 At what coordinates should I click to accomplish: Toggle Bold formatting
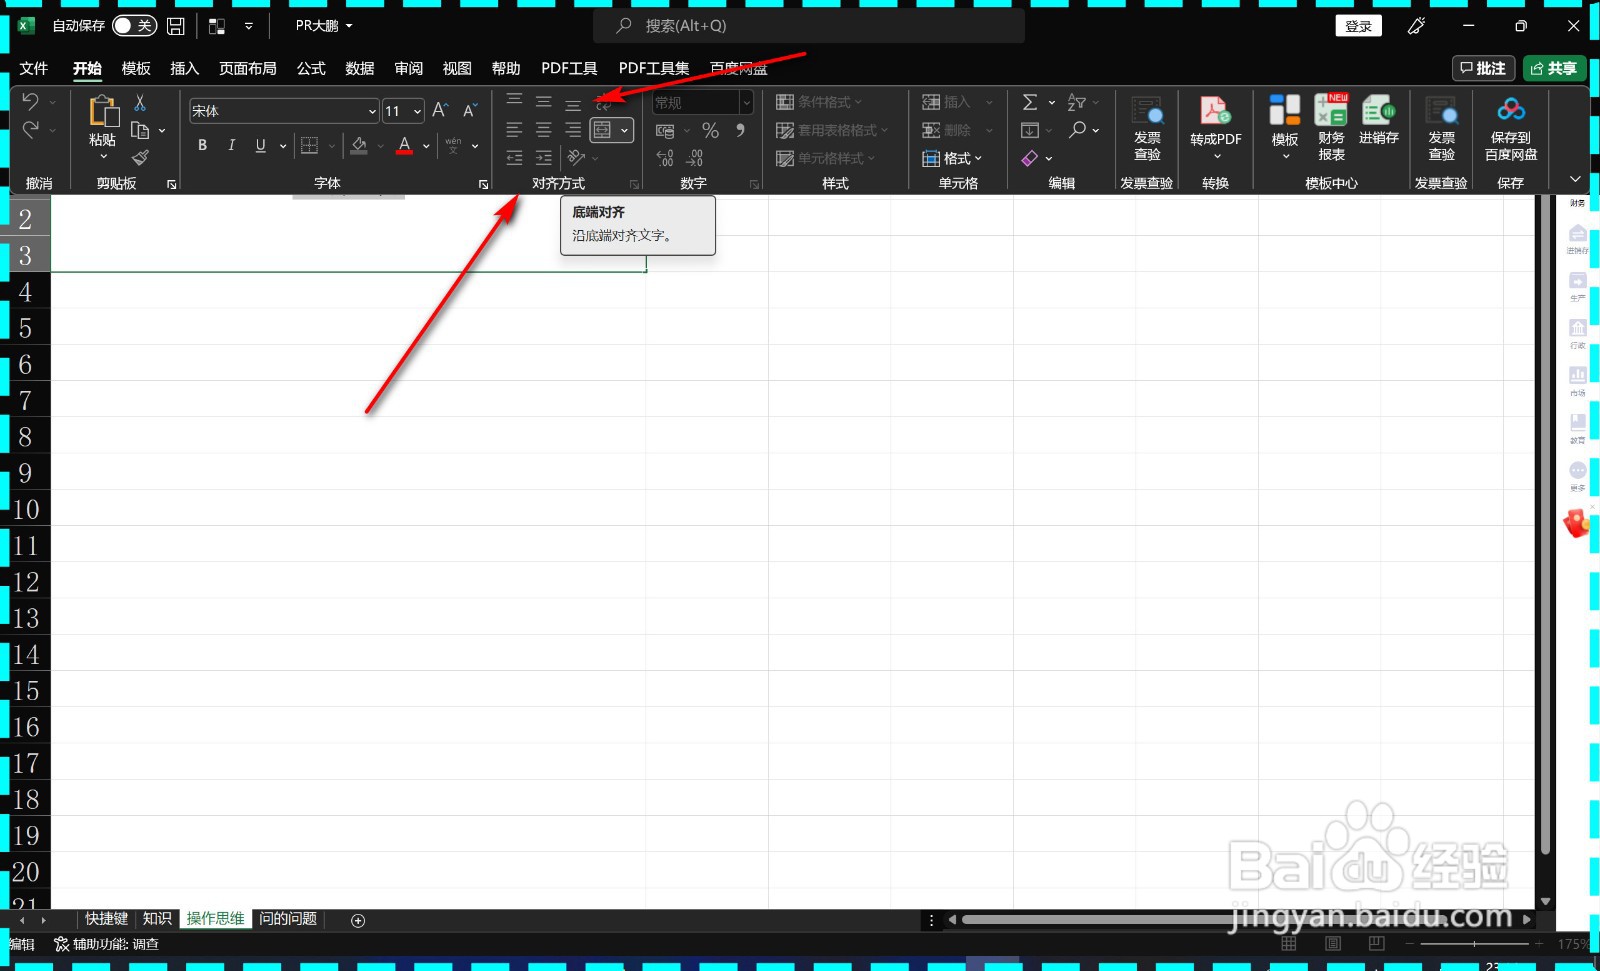click(202, 145)
